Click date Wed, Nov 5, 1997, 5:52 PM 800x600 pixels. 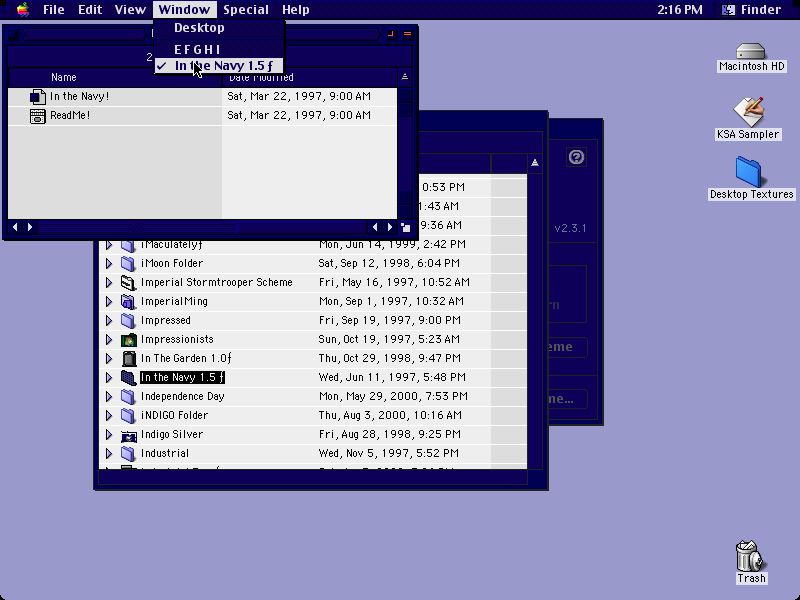[389, 453]
